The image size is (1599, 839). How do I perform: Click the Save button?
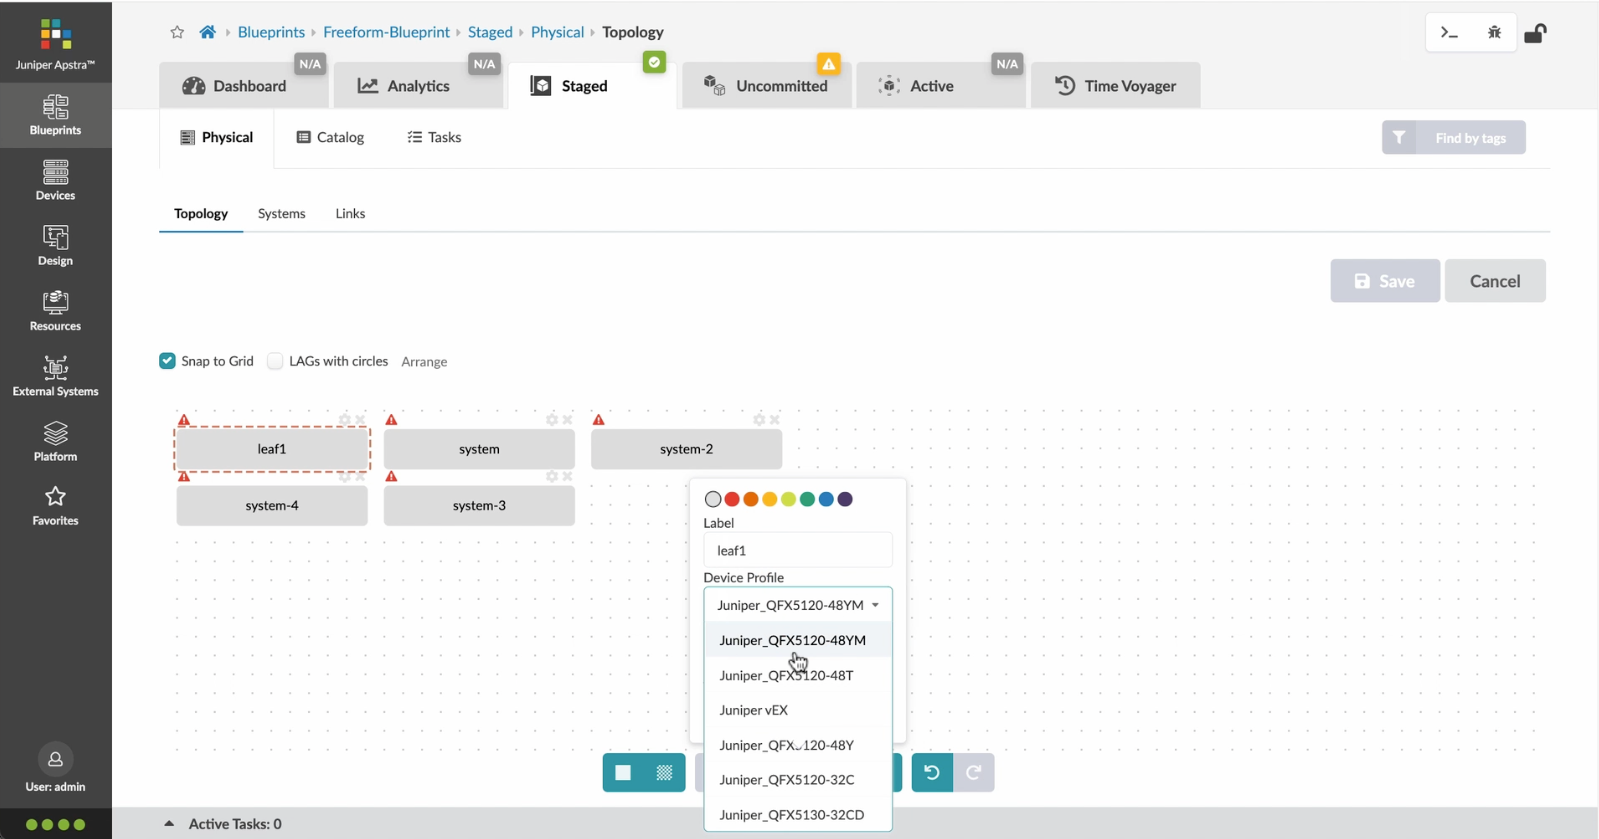point(1385,281)
